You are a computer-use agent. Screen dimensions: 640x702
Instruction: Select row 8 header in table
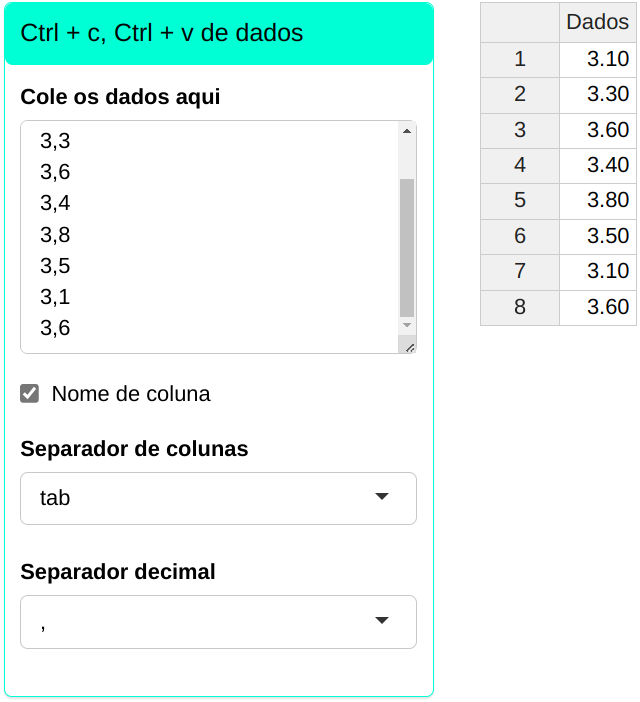click(x=519, y=307)
